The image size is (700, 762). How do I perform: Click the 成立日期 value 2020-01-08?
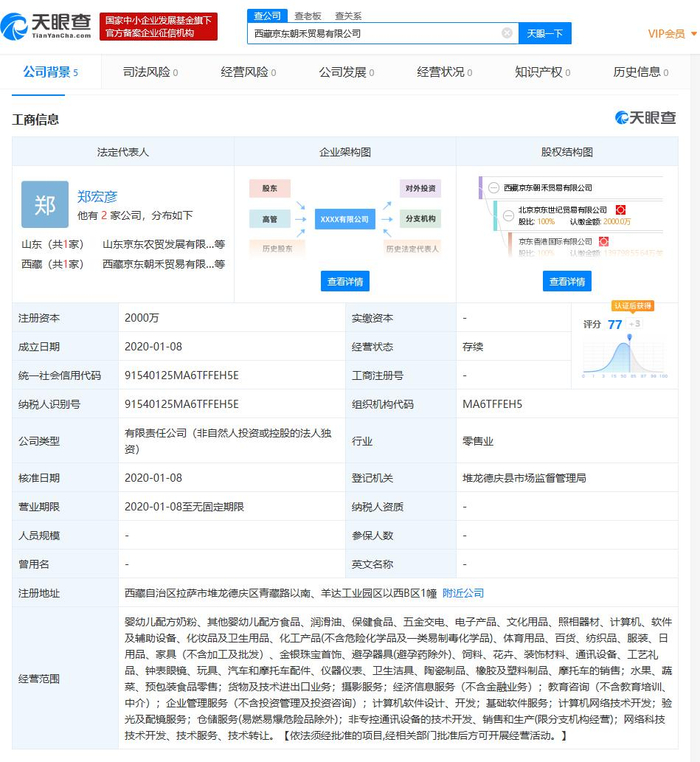pyautogui.click(x=153, y=346)
